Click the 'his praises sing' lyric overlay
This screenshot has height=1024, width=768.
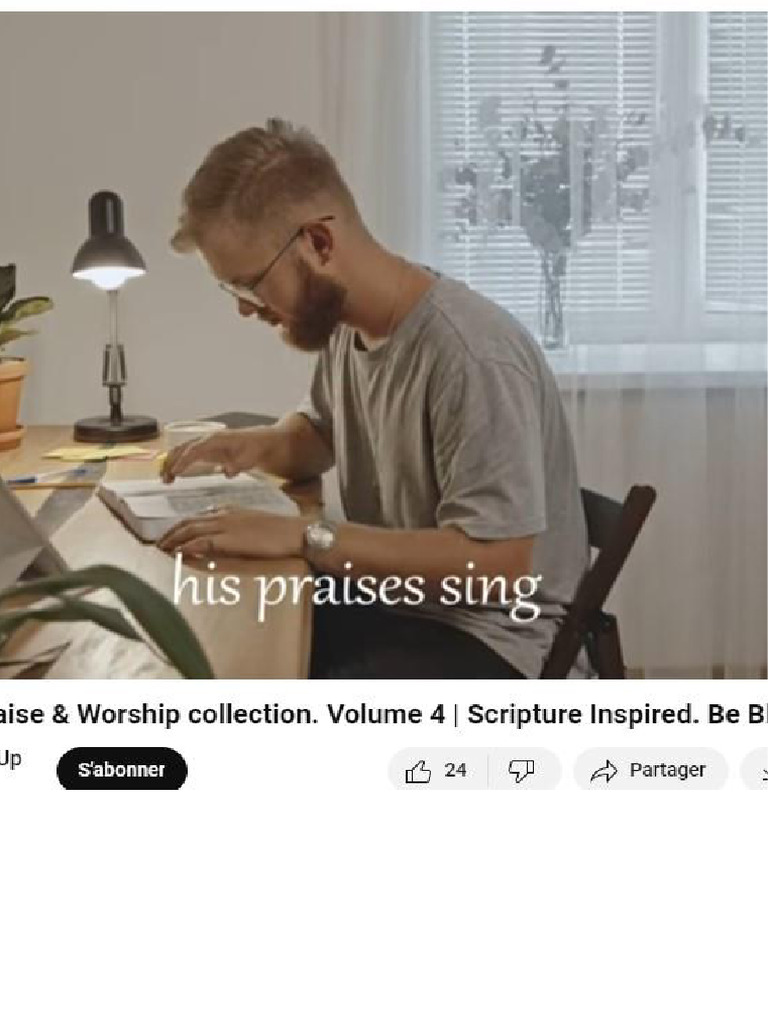(357, 588)
